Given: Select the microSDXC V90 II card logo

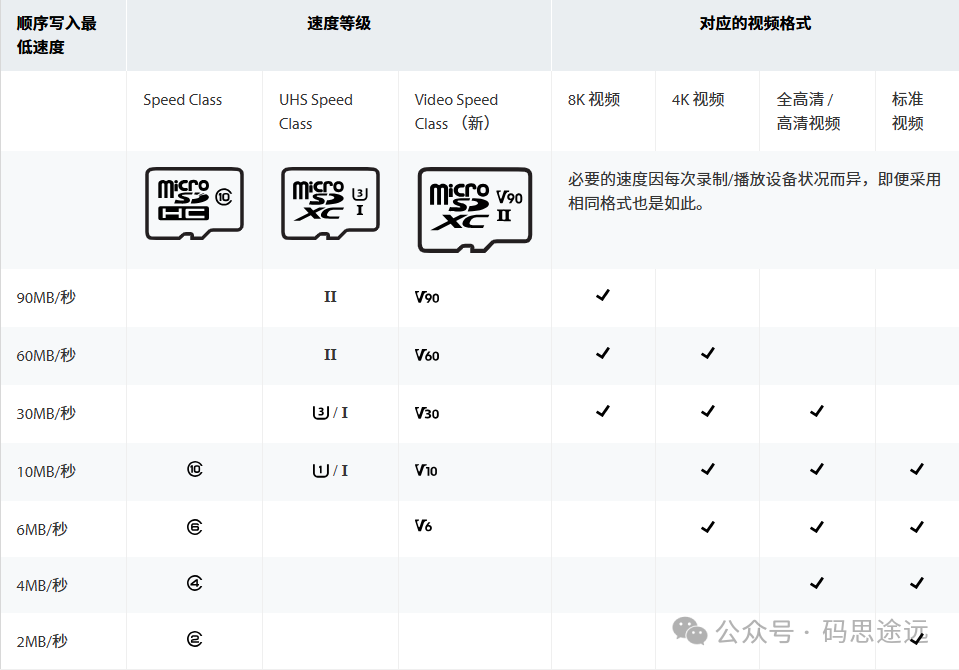Looking at the screenshot, I should pos(474,210).
